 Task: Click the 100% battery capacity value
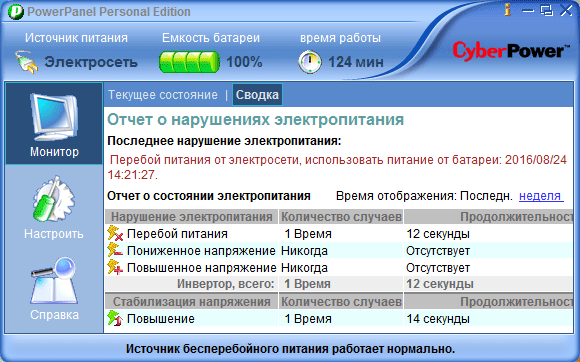coord(244,62)
